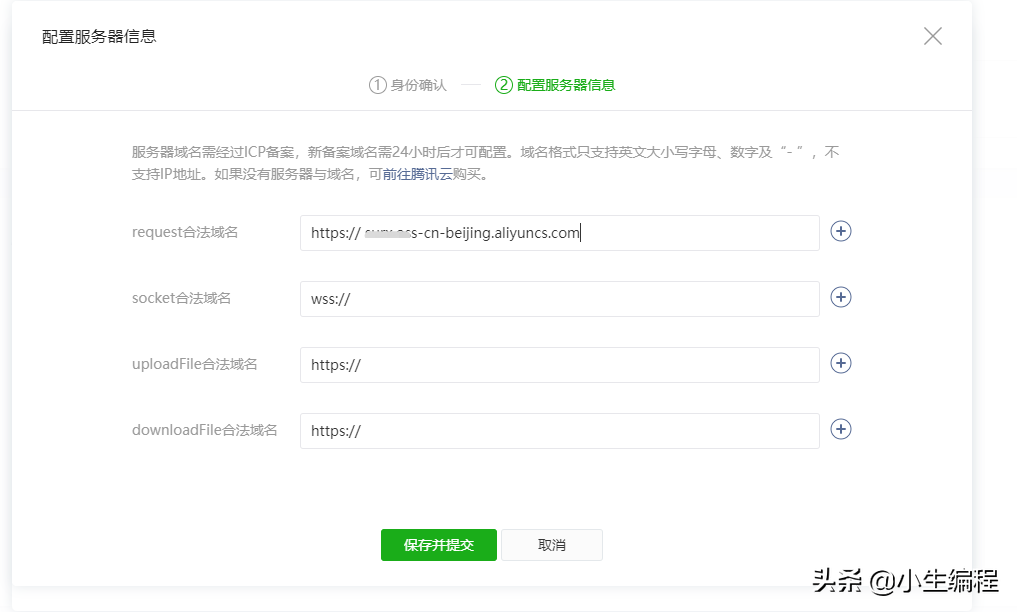The height and width of the screenshot is (612, 1017).
Task: Click the 保存并提交 button
Action: pyautogui.click(x=438, y=545)
